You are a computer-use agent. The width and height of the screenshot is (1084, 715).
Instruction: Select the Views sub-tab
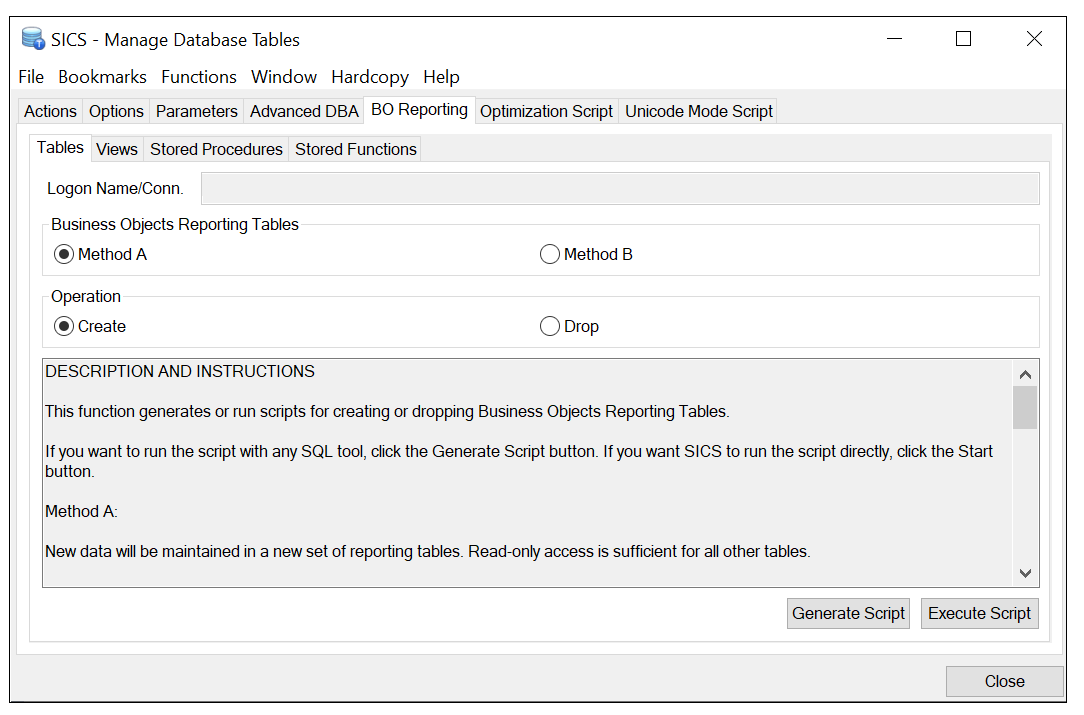pos(117,149)
